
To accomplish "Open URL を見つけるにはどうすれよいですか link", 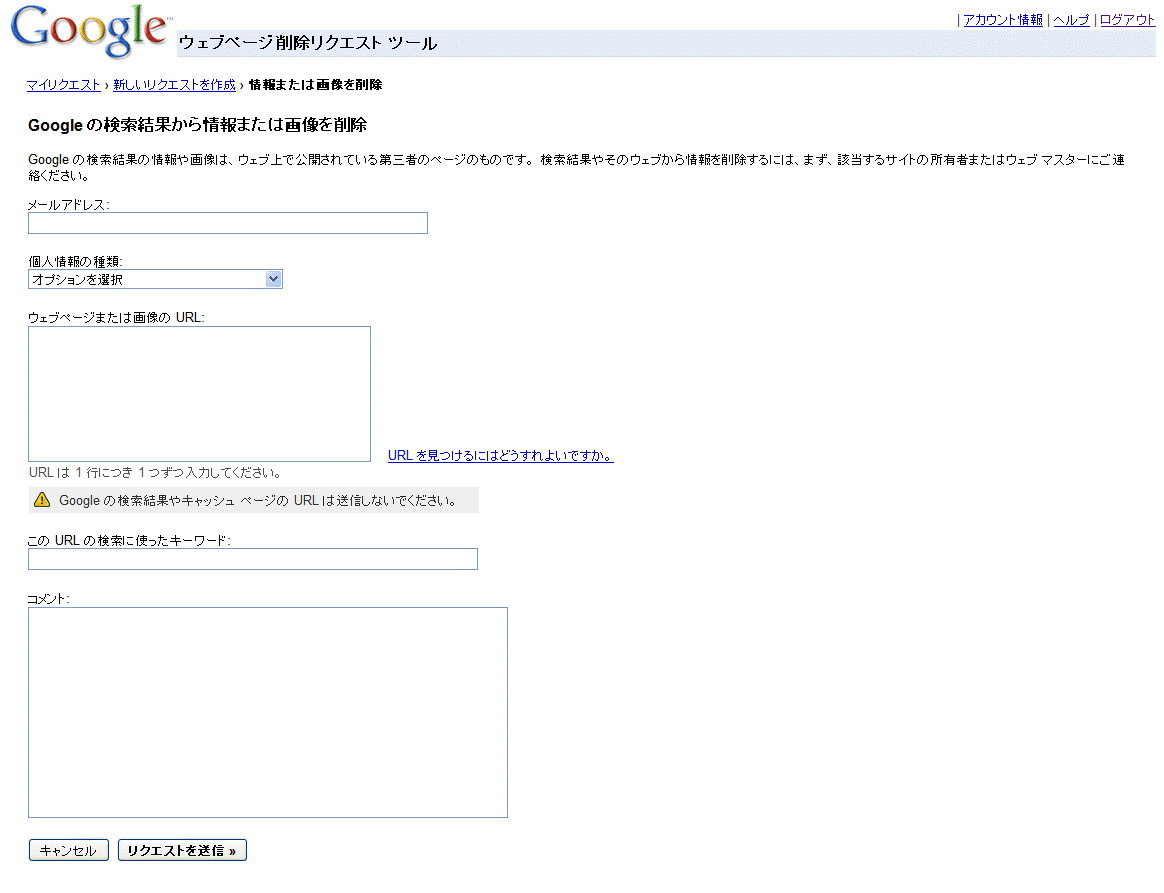I will click(500, 455).
